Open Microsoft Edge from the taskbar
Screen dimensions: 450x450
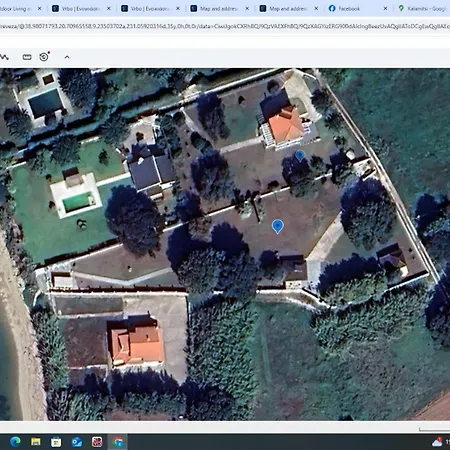click(15, 442)
